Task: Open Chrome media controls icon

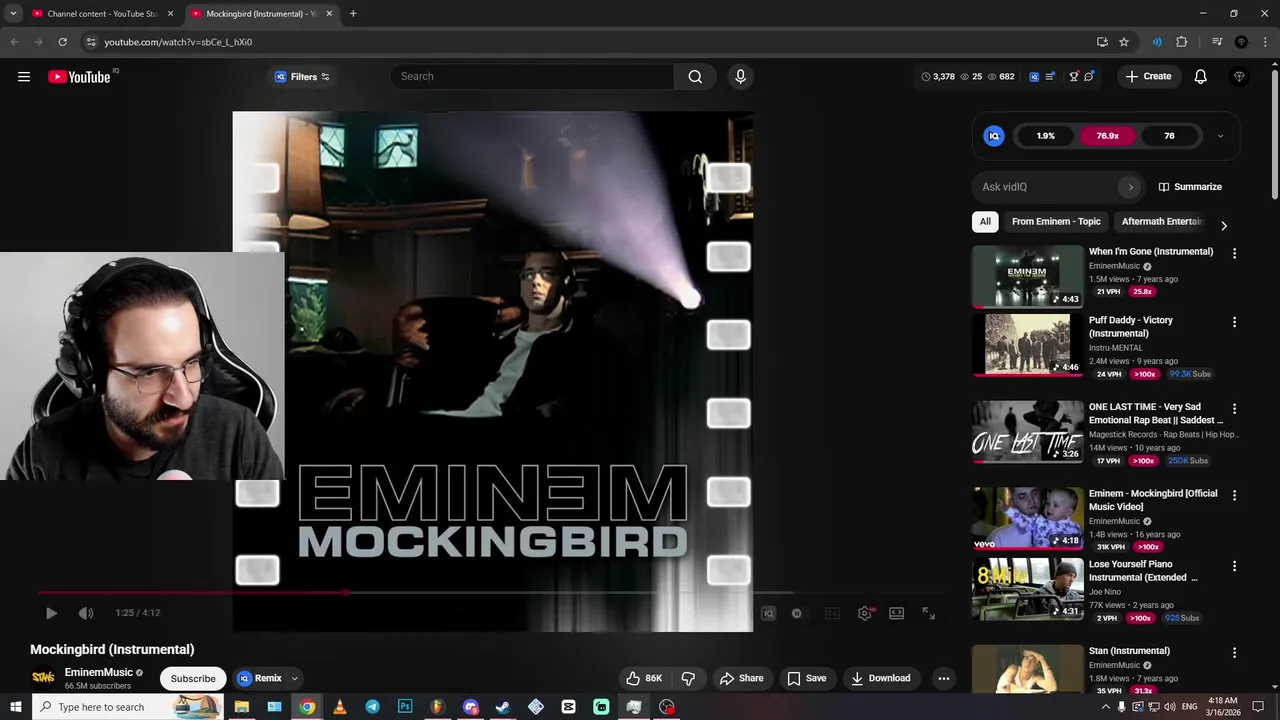Action: coord(1217,42)
